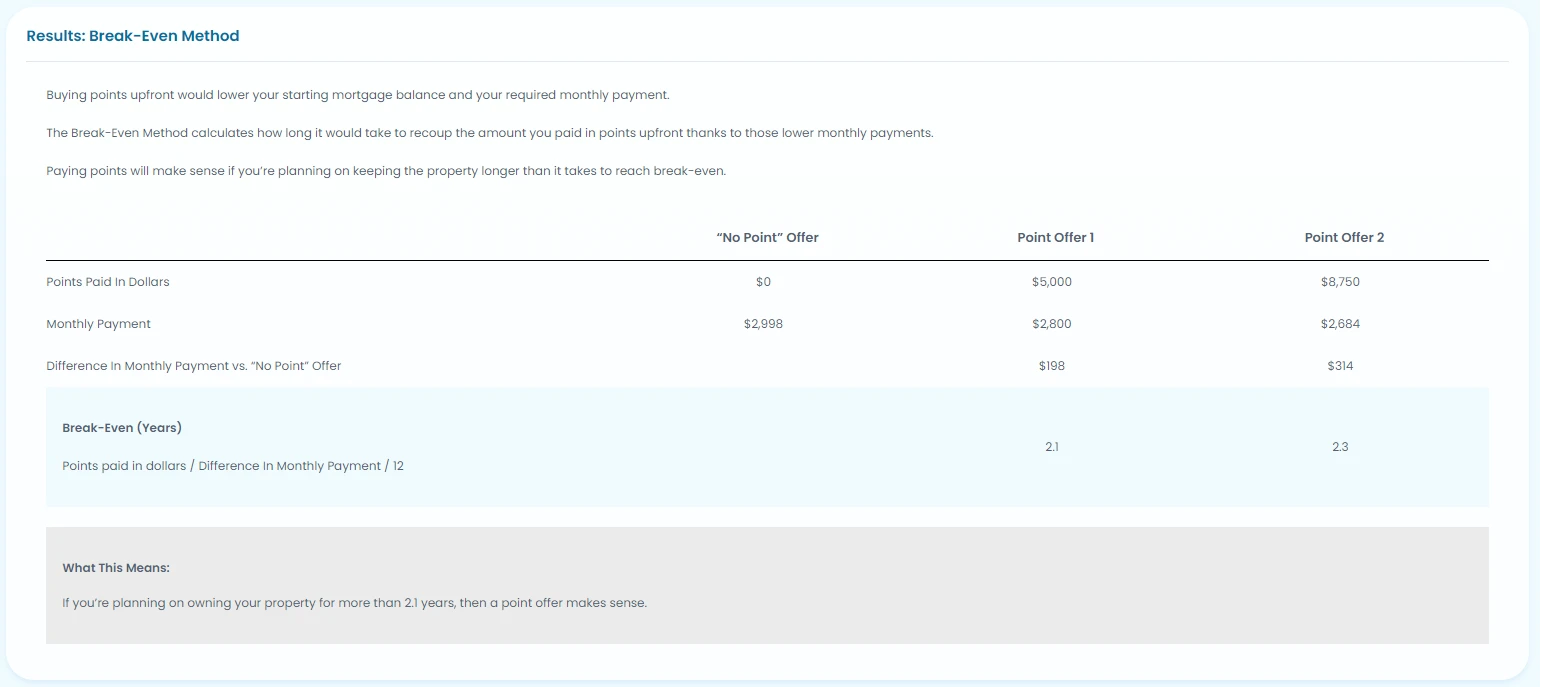Click the $2,684 monthly payment value
1541x687 pixels.
point(1340,324)
